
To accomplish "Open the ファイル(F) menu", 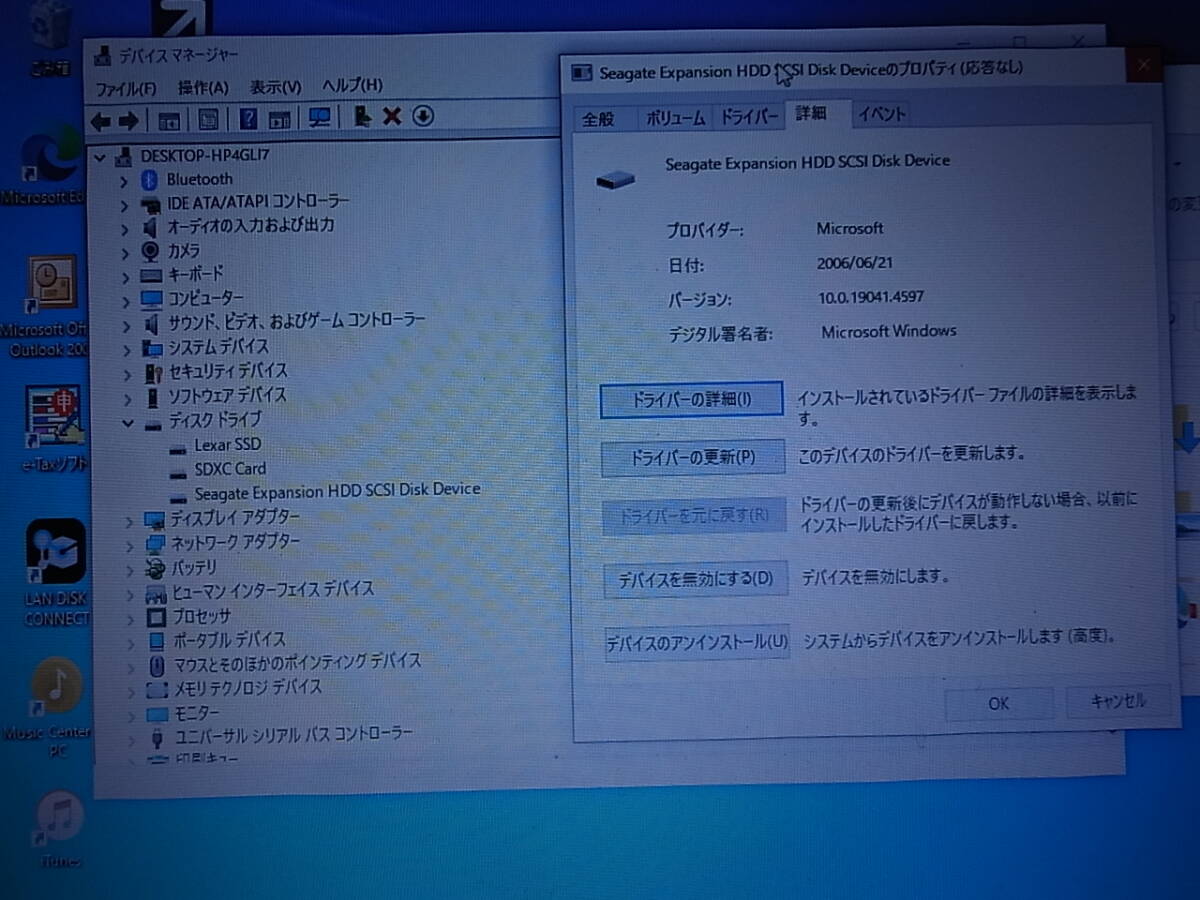I will point(126,88).
